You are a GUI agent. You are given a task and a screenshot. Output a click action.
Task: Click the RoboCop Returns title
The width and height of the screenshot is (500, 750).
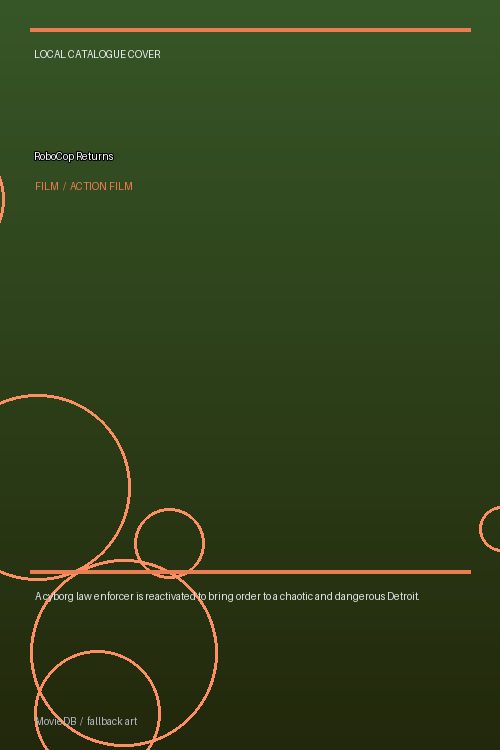point(74,156)
